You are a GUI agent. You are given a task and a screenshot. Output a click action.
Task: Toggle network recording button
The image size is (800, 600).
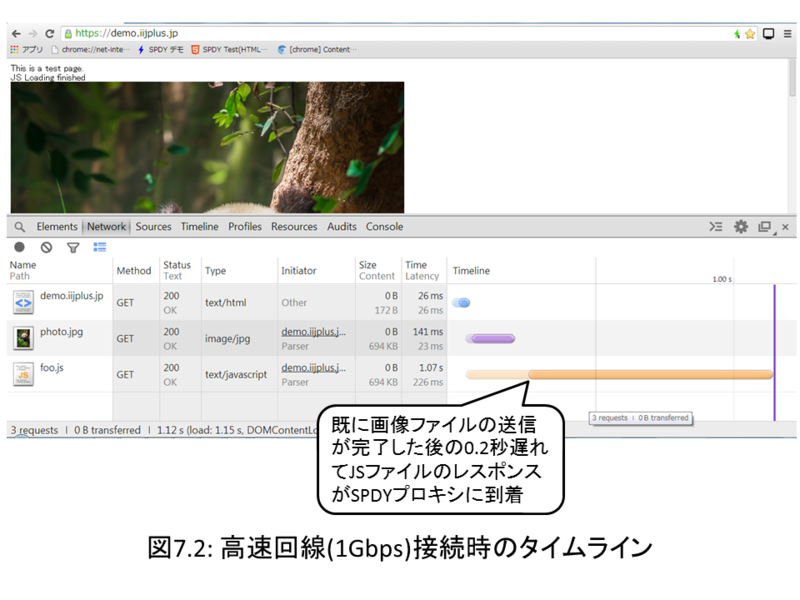(x=19, y=247)
